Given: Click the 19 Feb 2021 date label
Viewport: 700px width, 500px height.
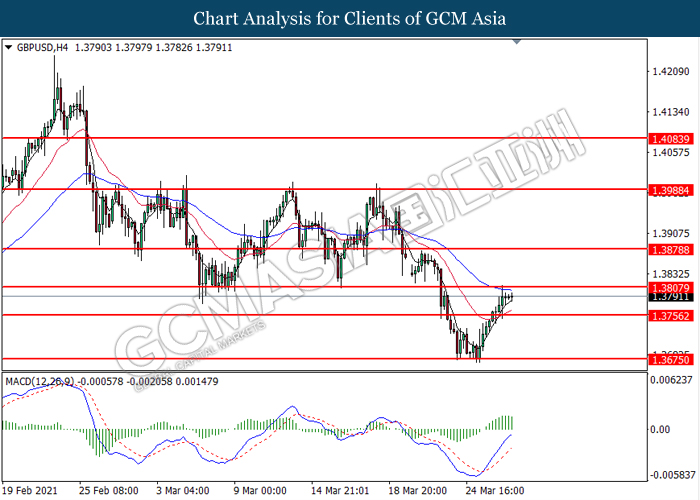Looking at the screenshot, I should click(x=30, y=491).
